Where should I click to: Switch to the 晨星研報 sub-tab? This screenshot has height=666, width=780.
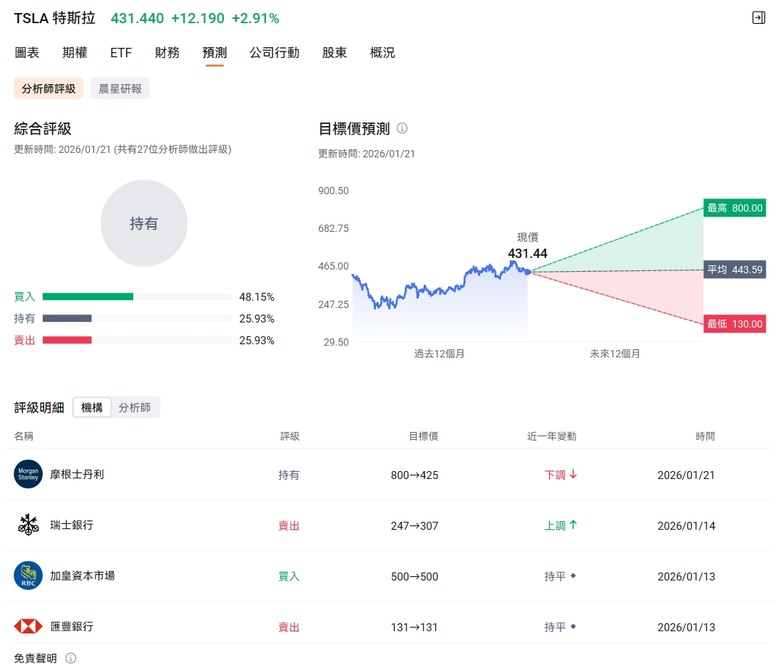click(x=120, y=89)
